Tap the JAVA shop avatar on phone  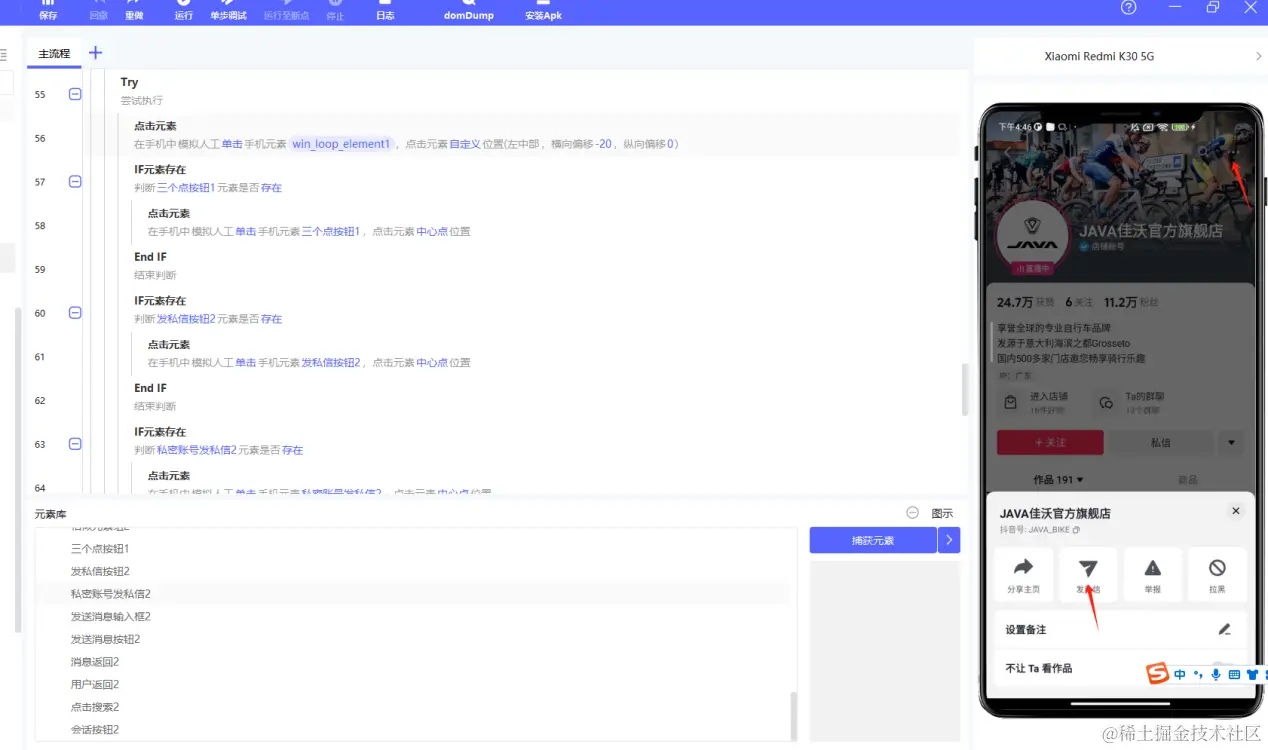coord(1033,234)
